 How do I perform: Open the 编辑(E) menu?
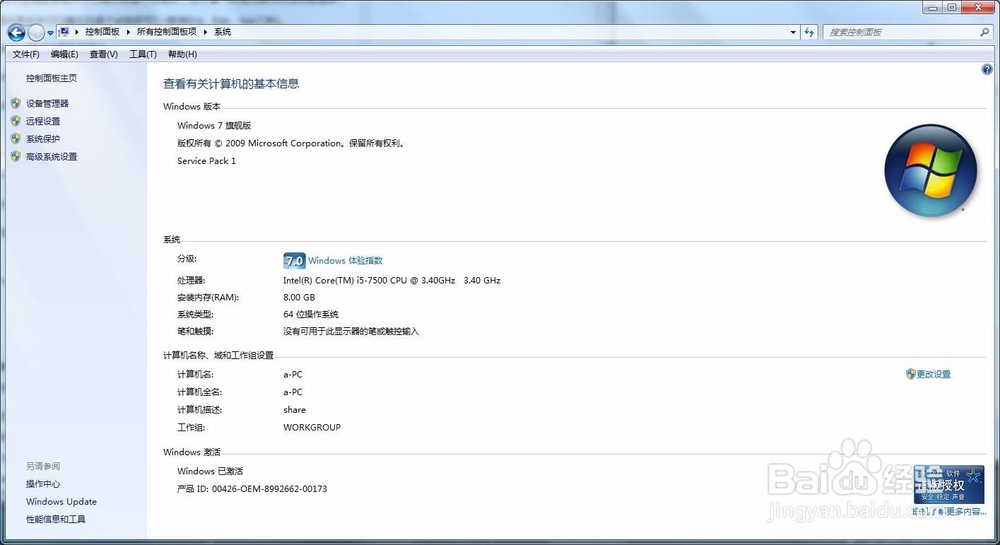tap(64, 54)
